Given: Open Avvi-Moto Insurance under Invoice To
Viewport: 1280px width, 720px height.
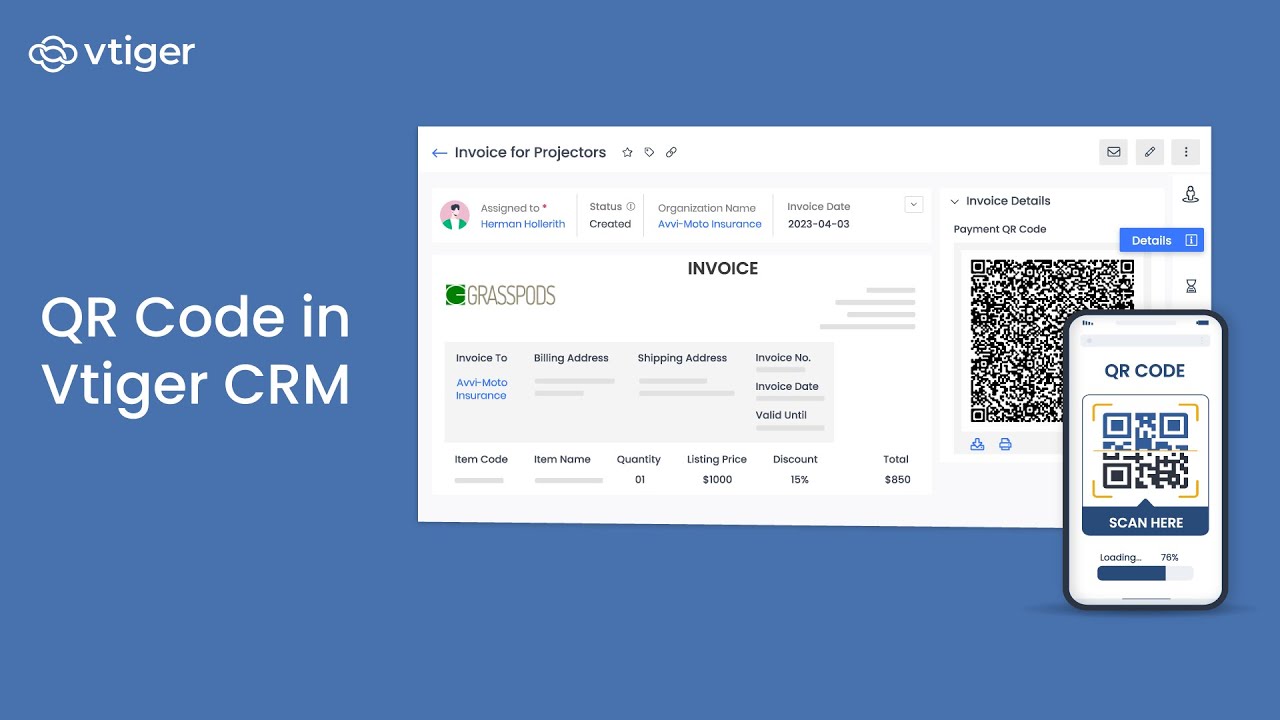Looking at the screenshot, I should (x=482, y=389).
